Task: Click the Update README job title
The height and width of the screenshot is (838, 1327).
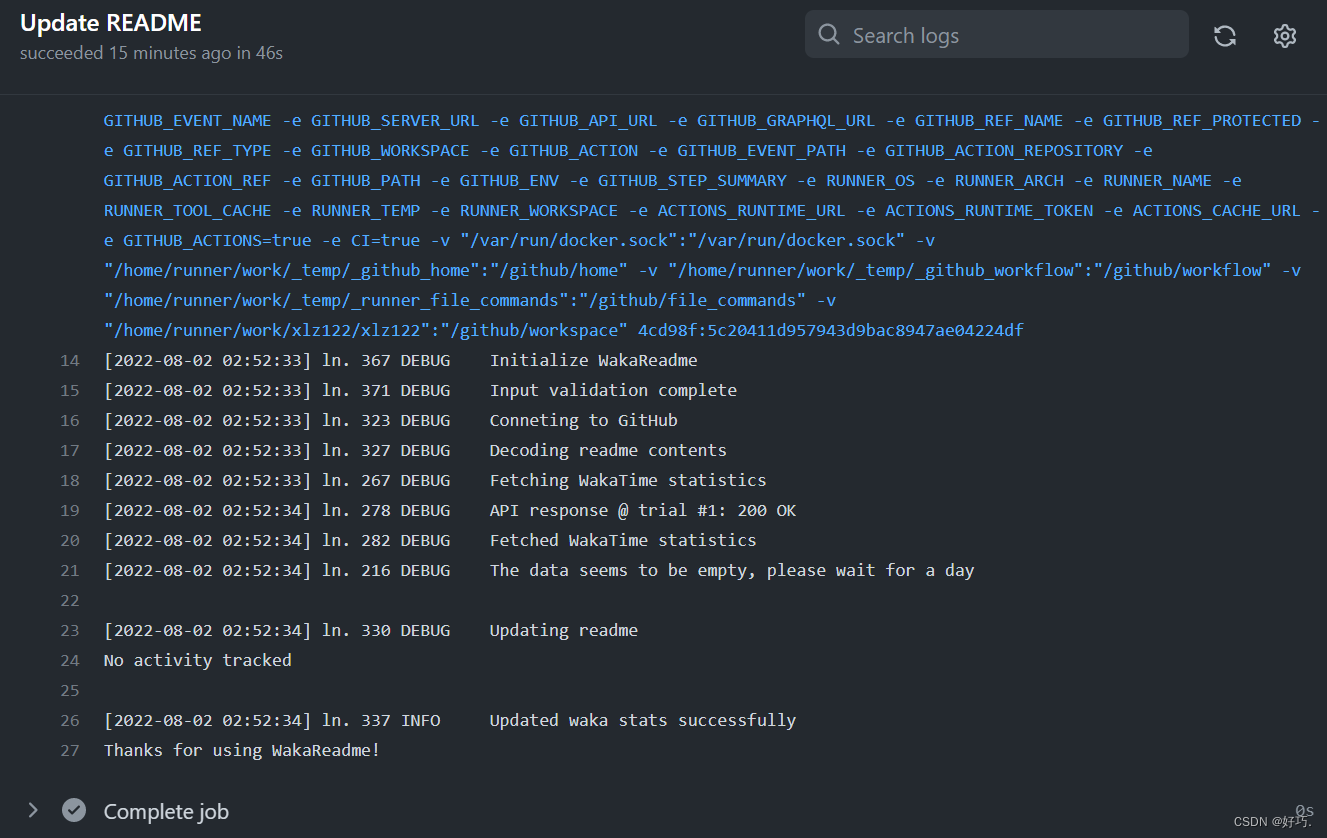Action: [111, 23]
